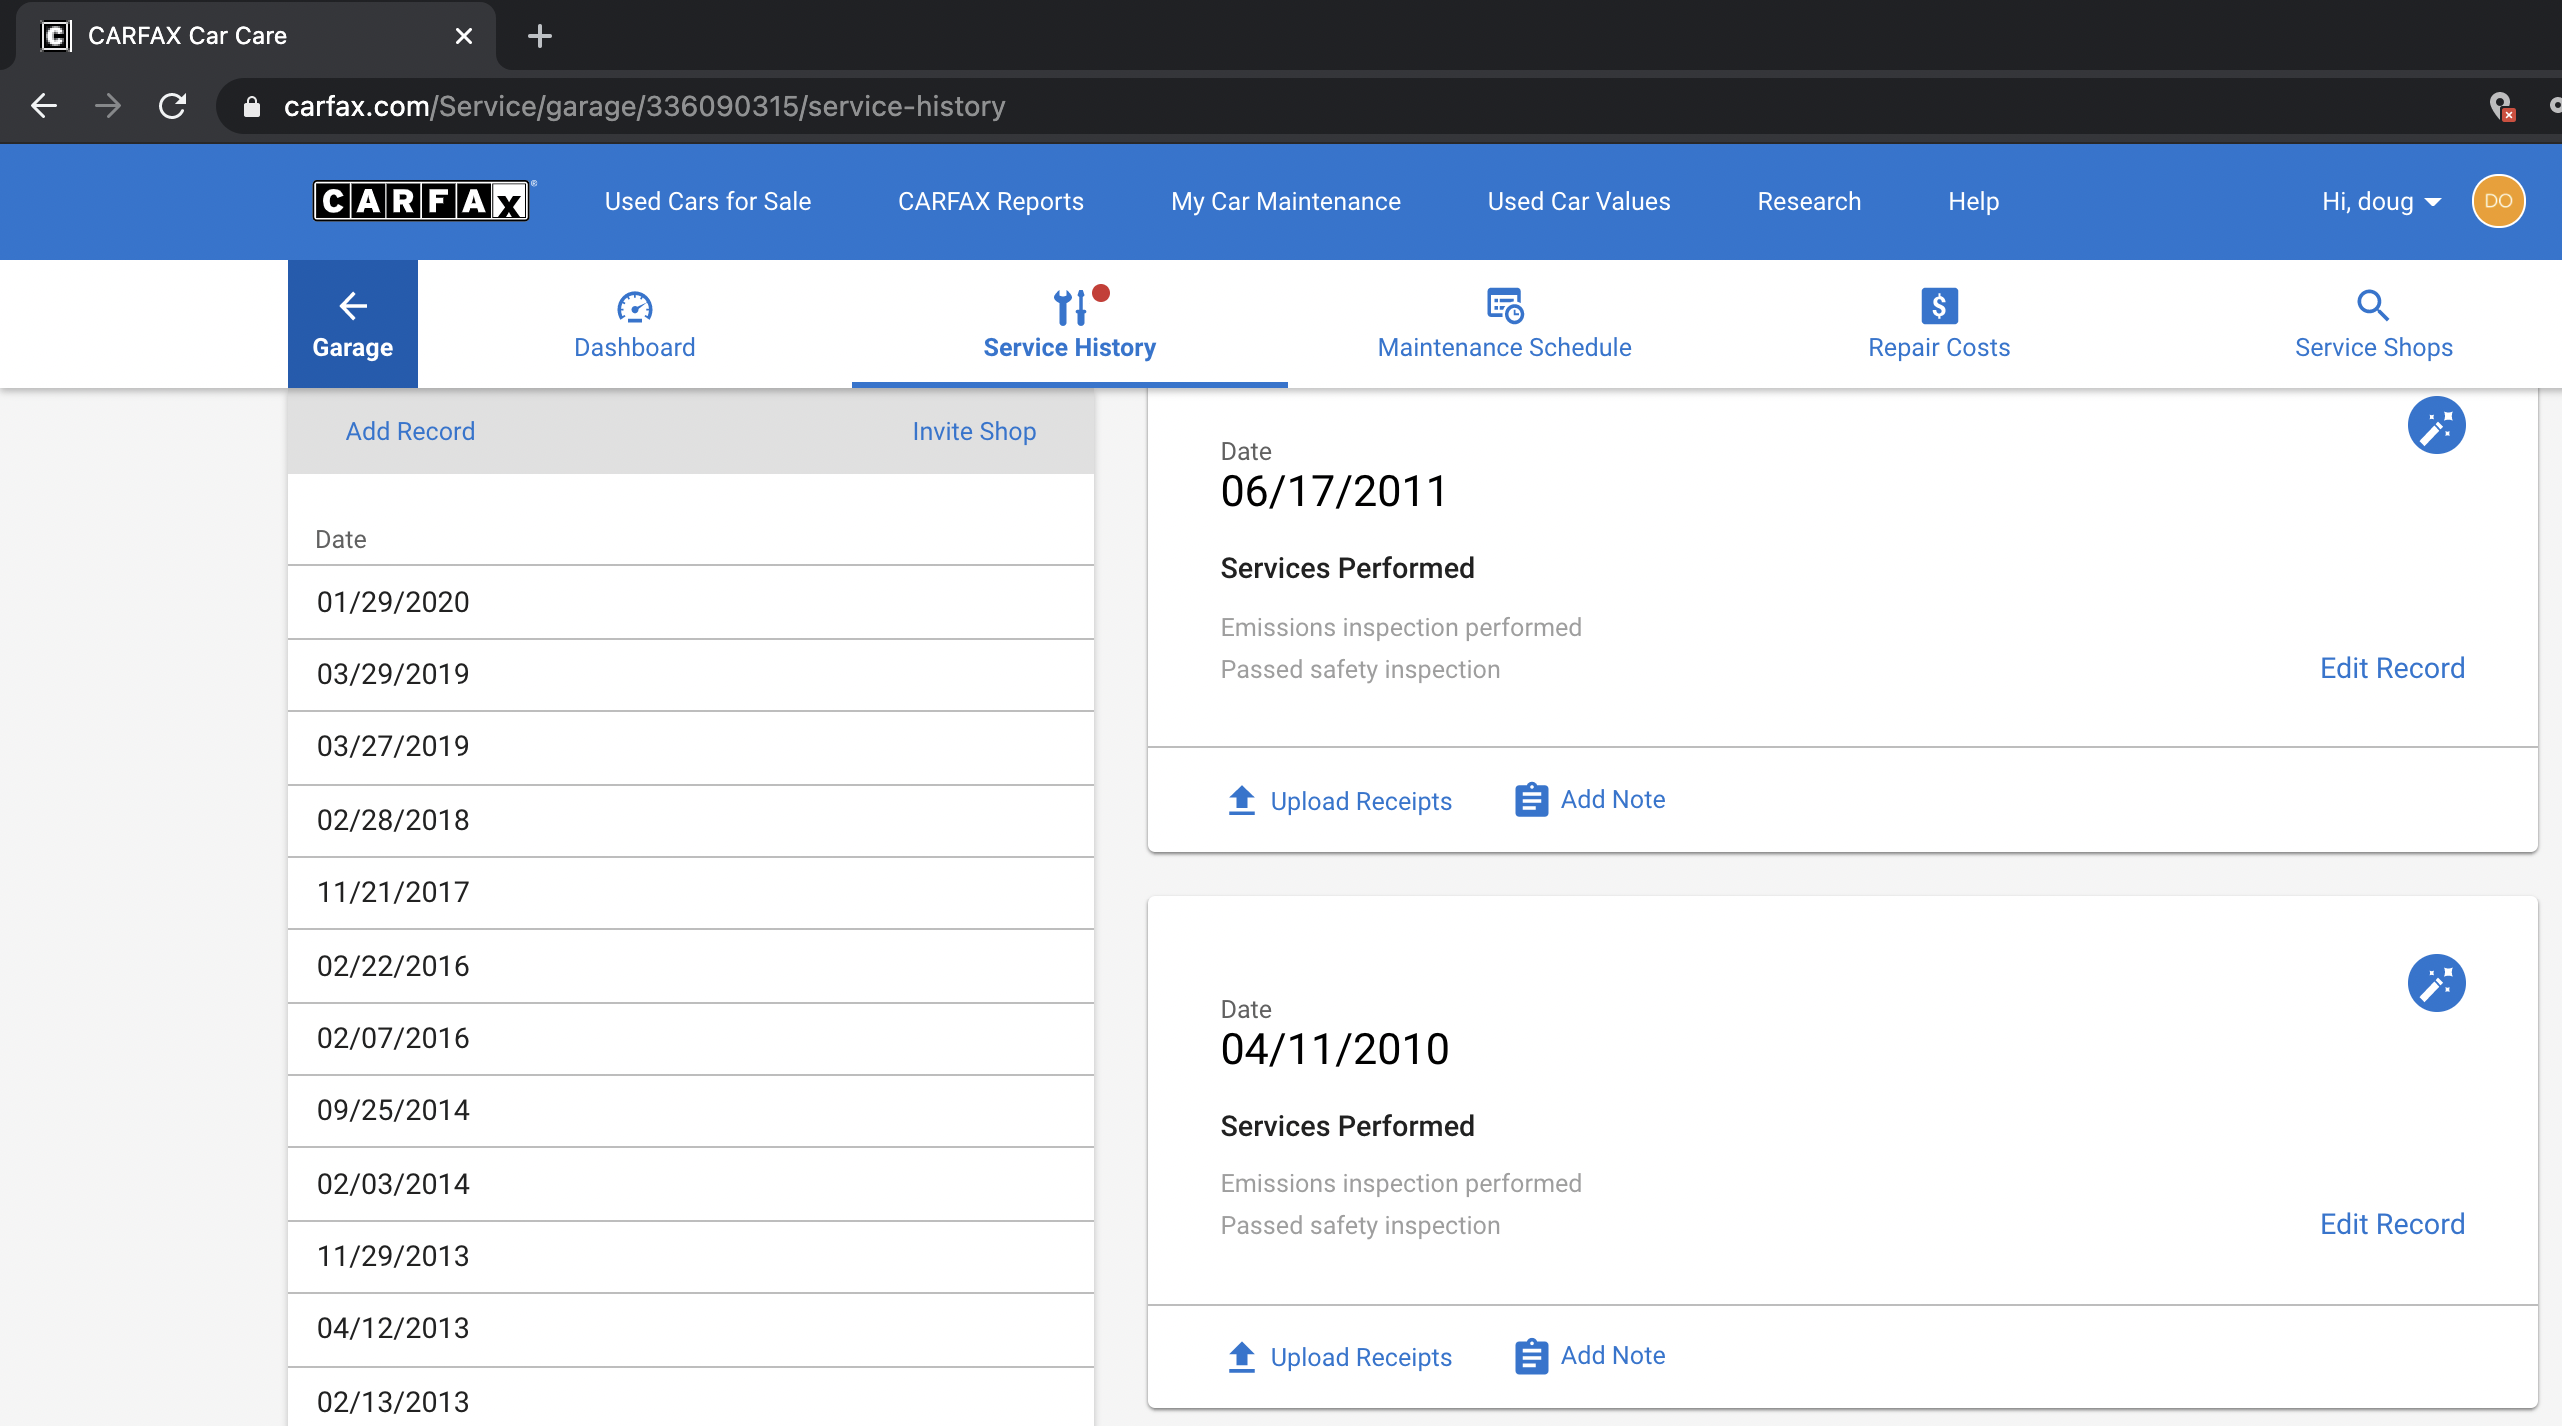
Task: Click Upload Receipts text in 04/11/2010 record
Action: point(1361,1357)
